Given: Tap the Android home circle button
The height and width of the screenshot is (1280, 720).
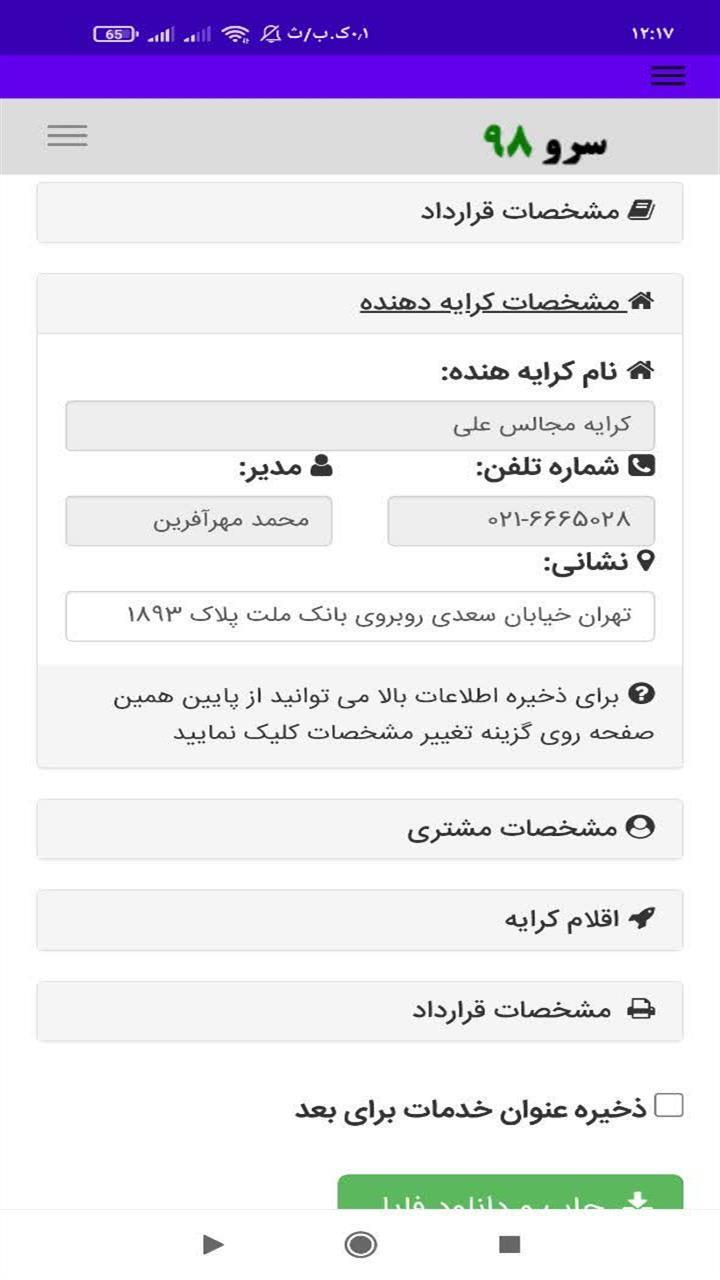Looking at the screenshot, I should pos(361,1244).
